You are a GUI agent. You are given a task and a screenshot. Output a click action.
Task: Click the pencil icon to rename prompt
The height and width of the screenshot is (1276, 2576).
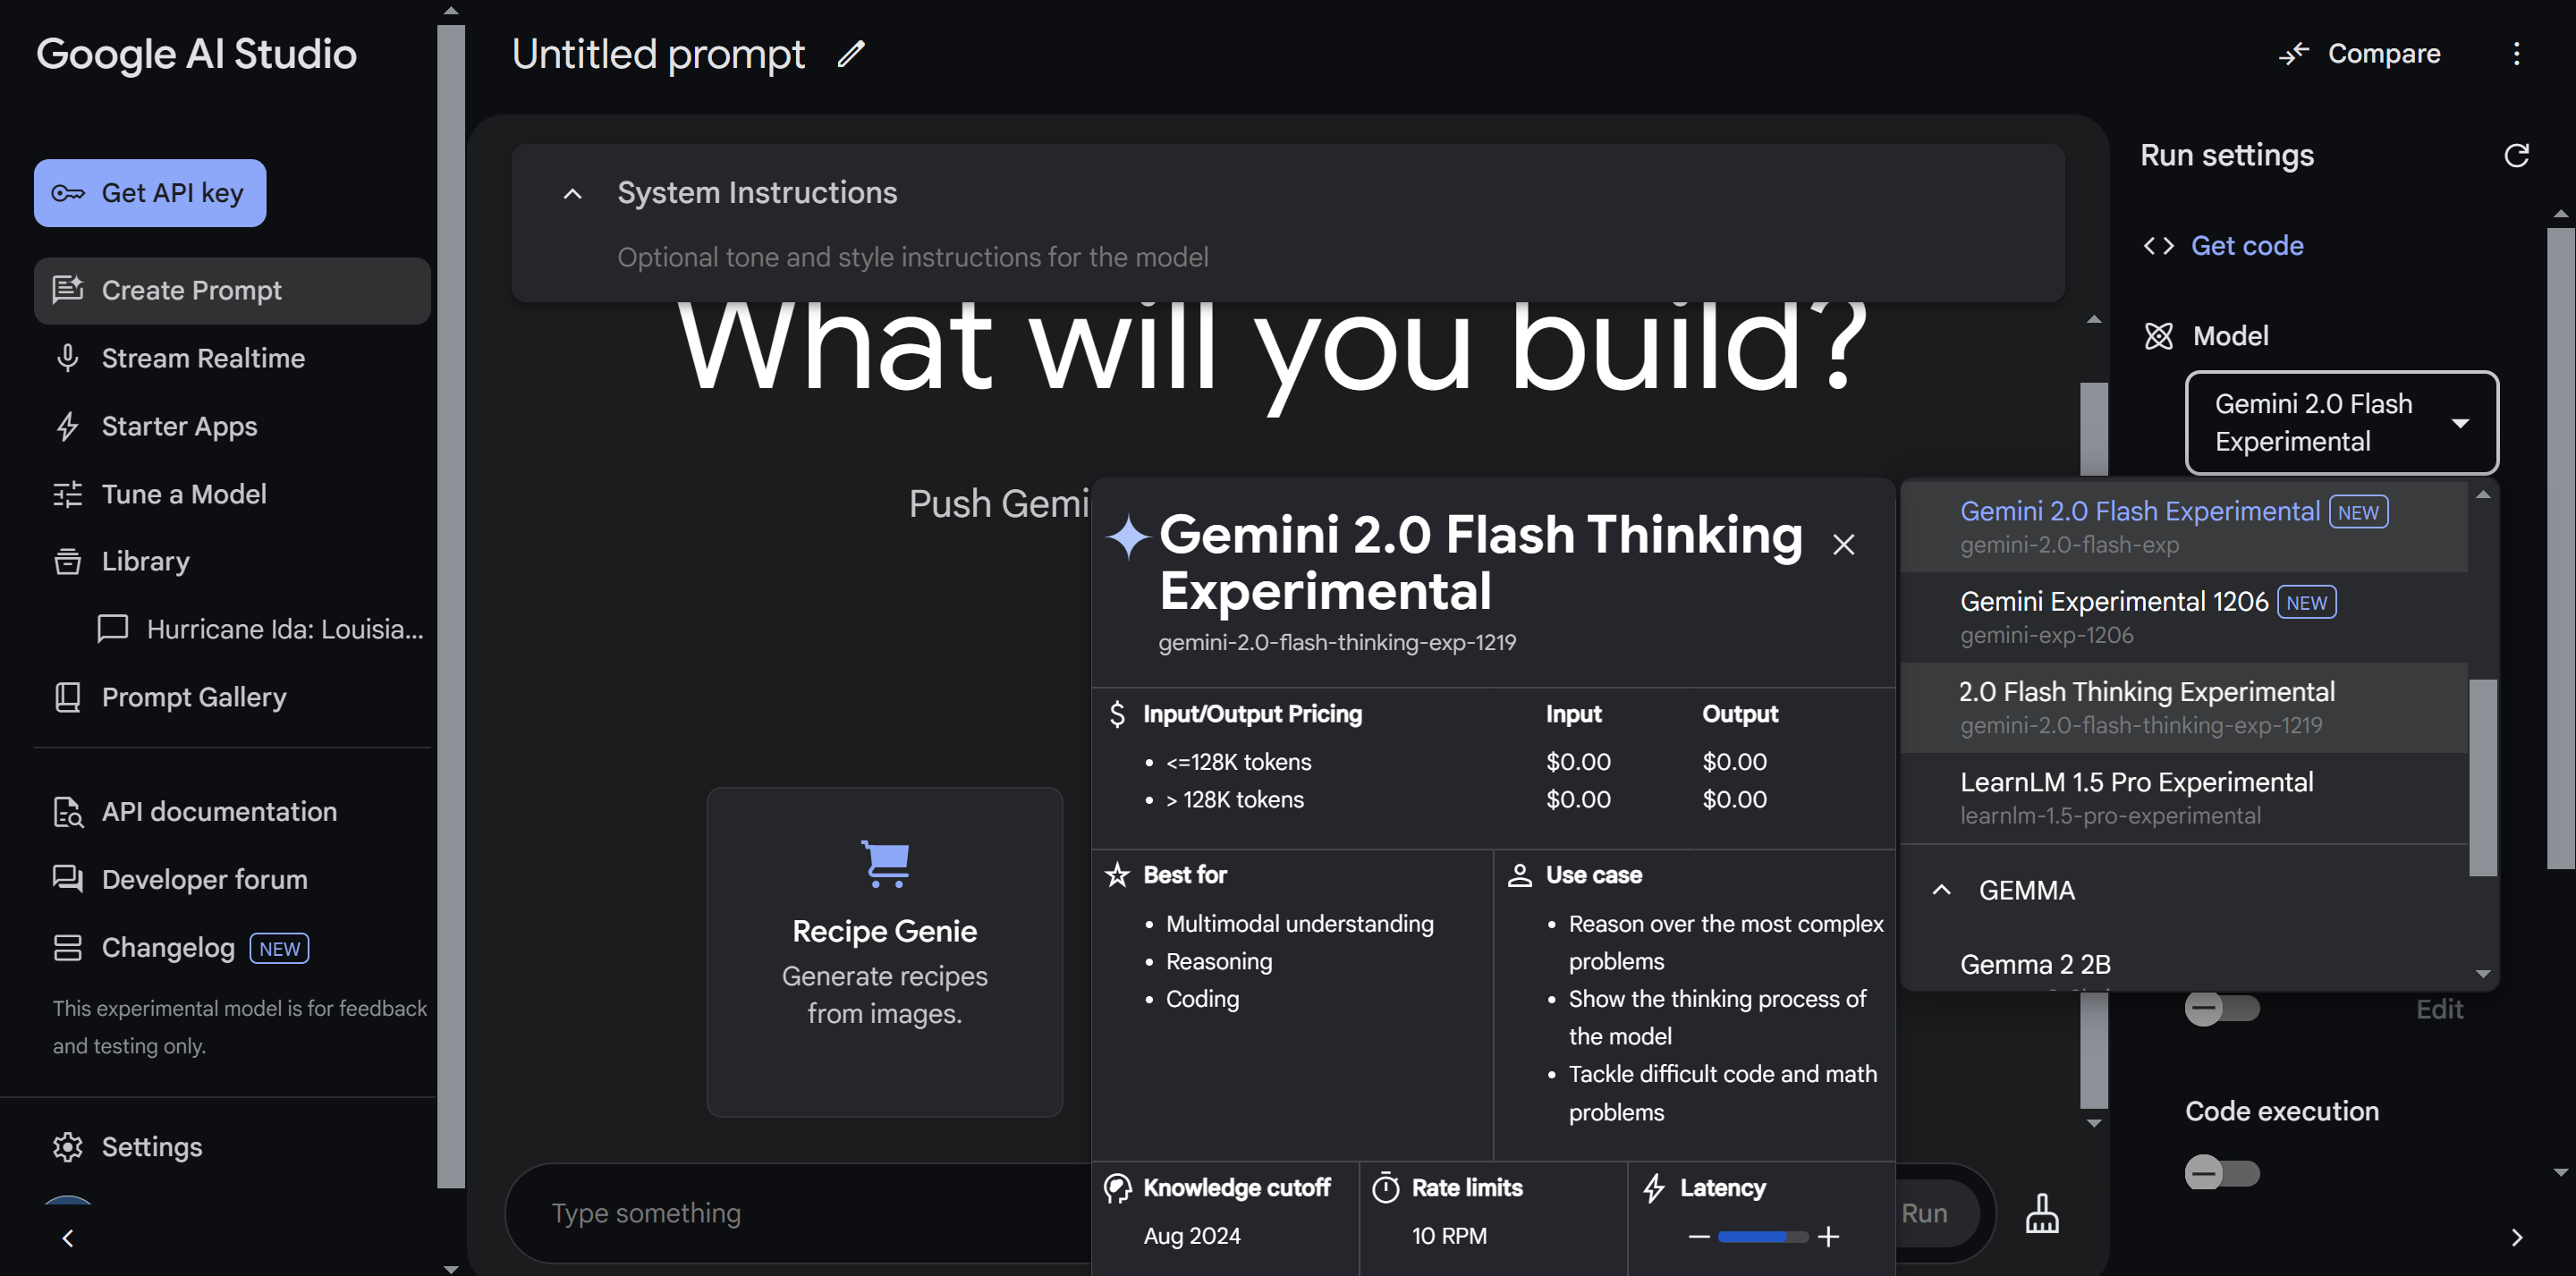pyautogui.click(x=851, y=54)
